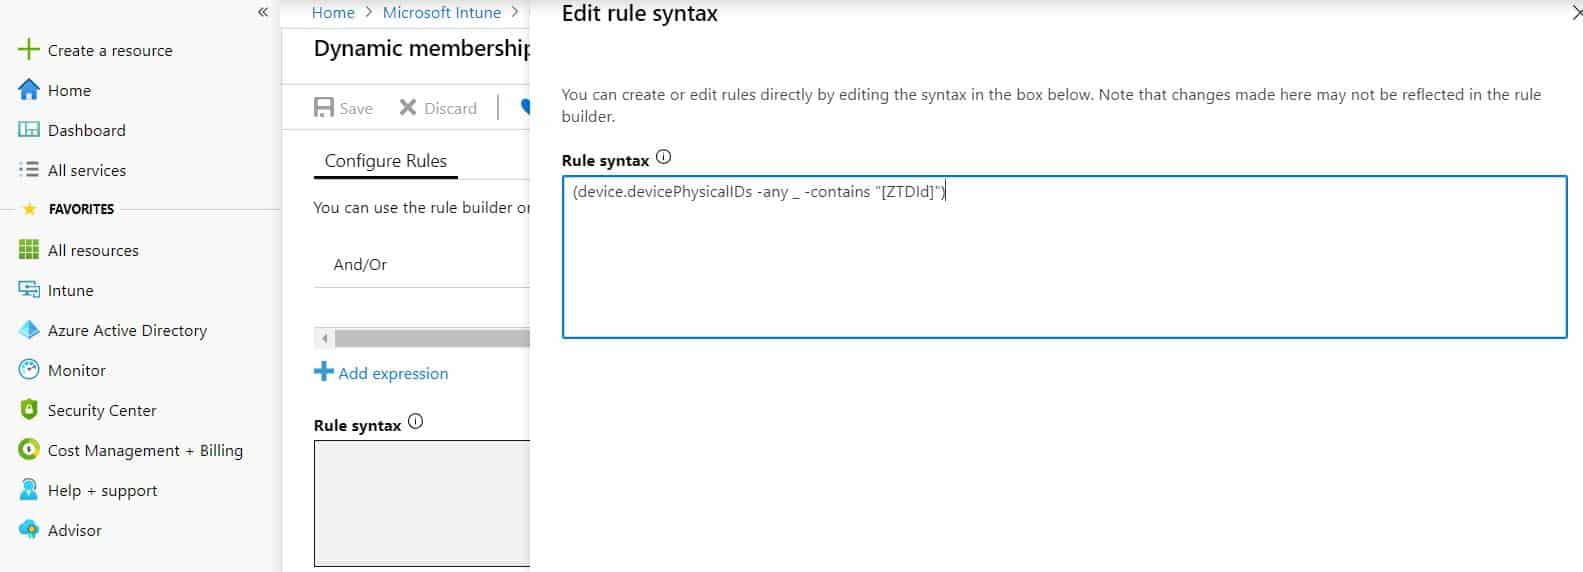Image resolution: width=1583 pixels, height=572 pixels.
Task: Open Help + support
Action: tap(103, 490)
